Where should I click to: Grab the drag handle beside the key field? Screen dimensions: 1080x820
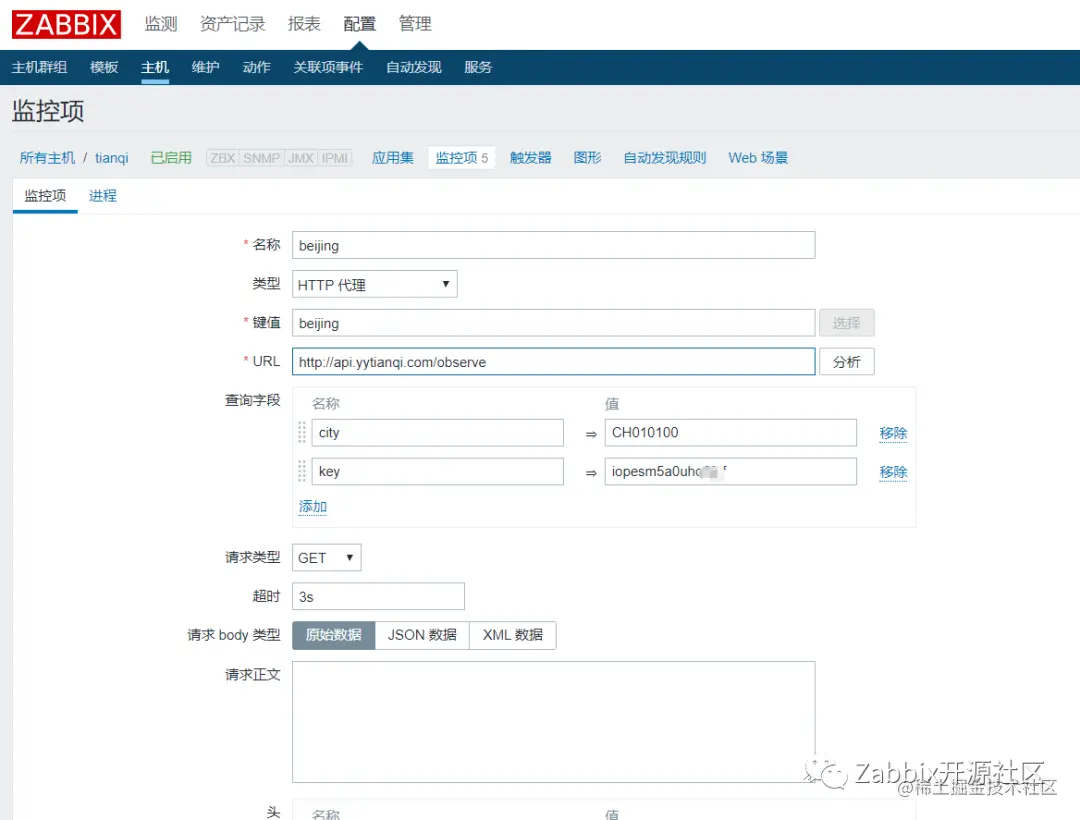[301, 471]
